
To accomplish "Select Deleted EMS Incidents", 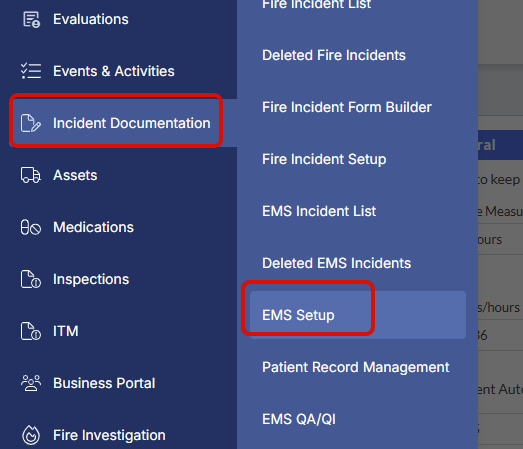I will click(x=337, y=263).
